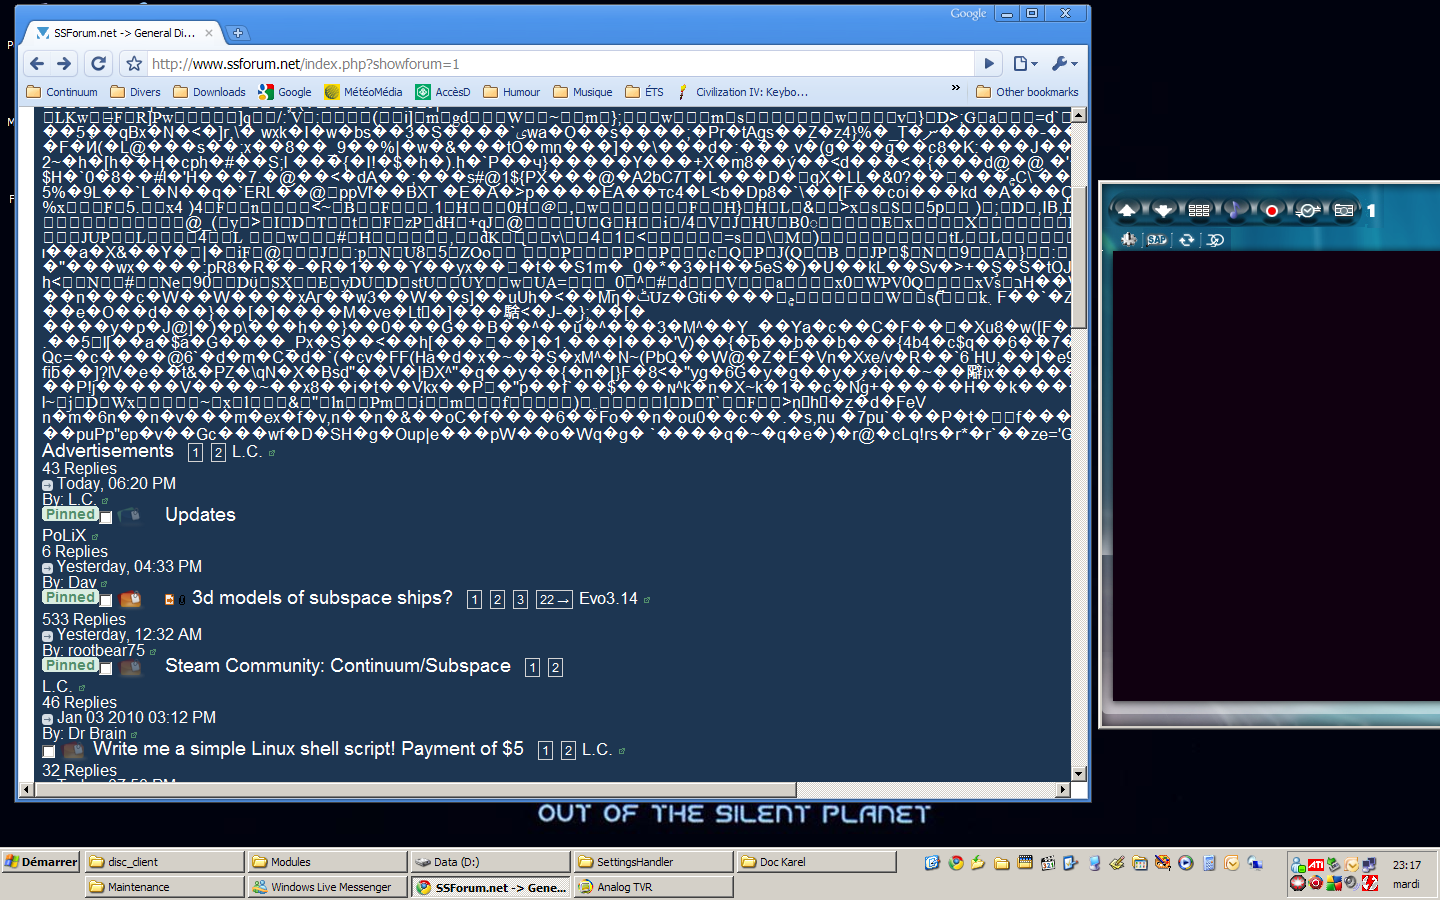Launch Windows Media Player quick launch icon
1440x900 pixels.
point(1186,863)
